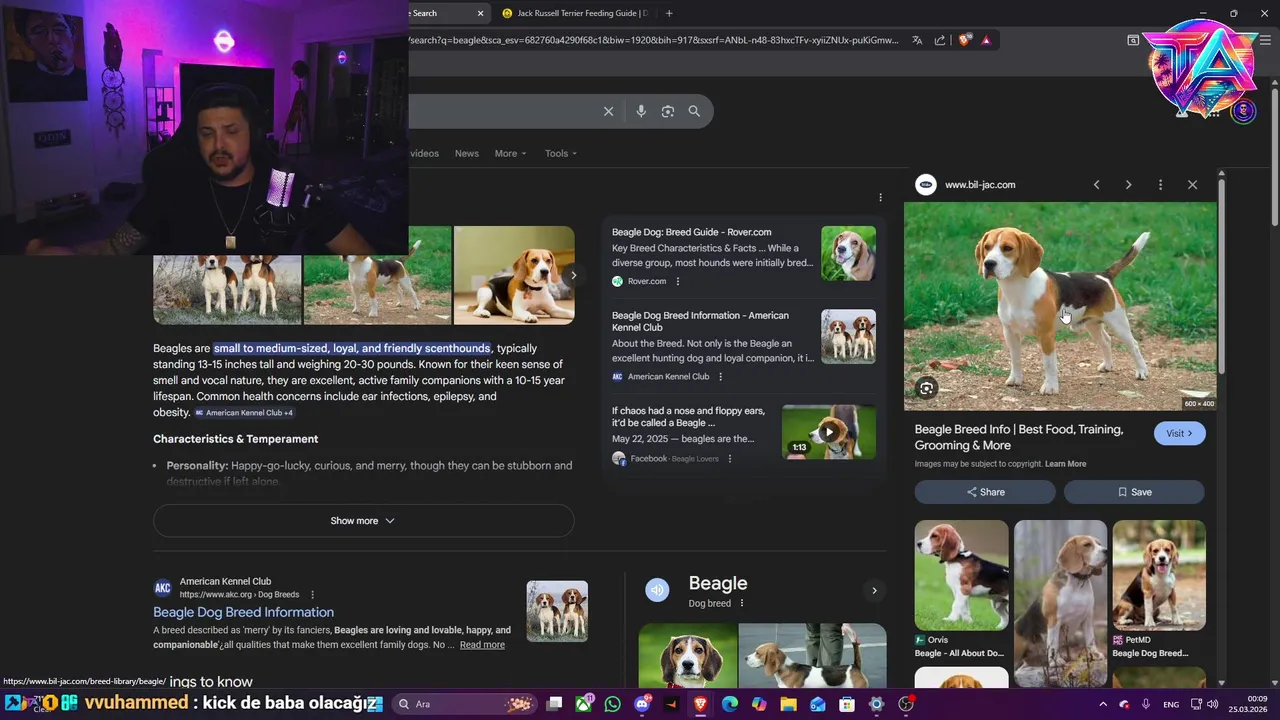Open File Explorer from taskbar
The height and width of the screenshot is (720, 1280).
coord(789,704)
